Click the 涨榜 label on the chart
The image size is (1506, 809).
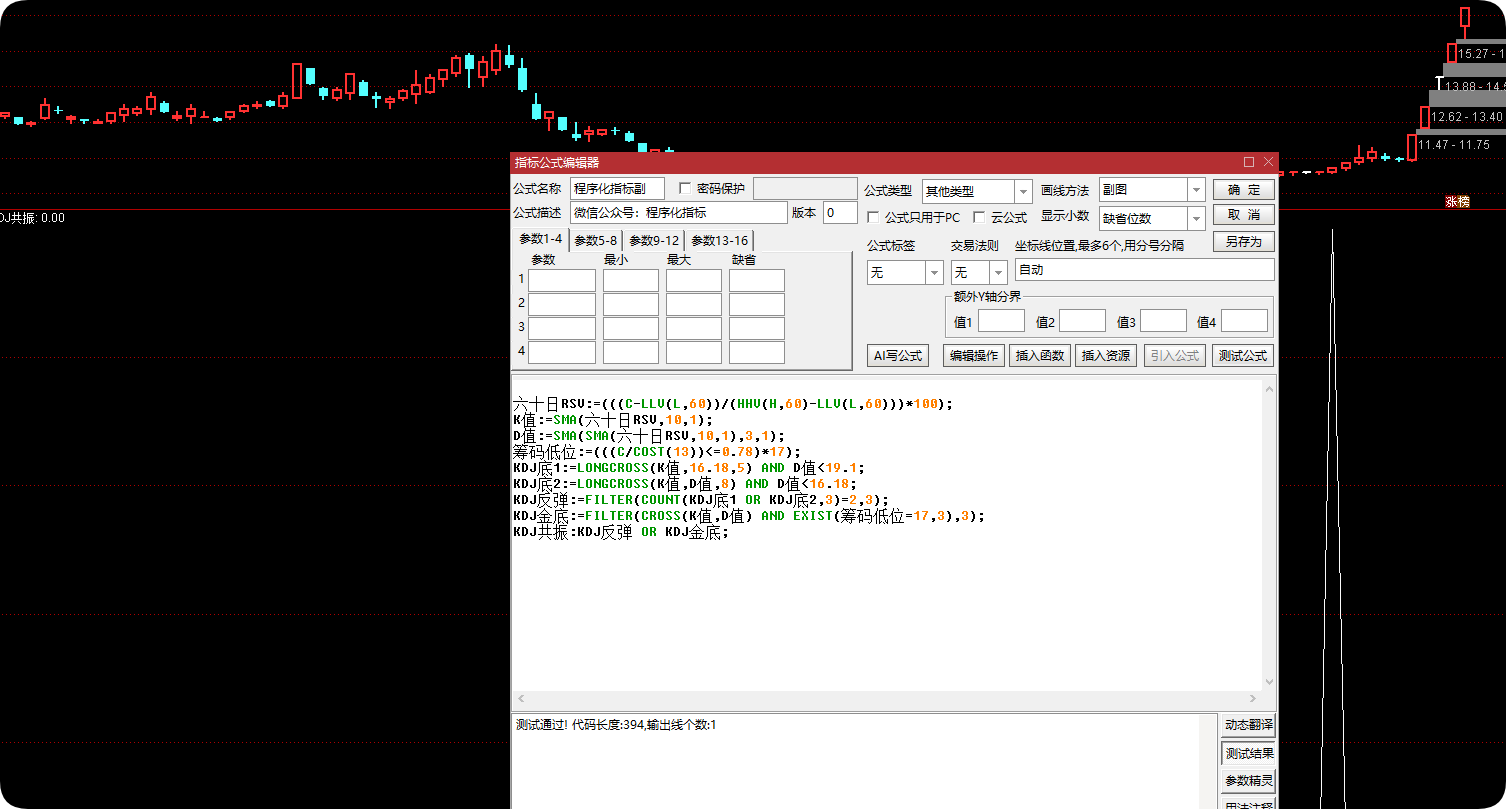pyautogui.click(x=1457, y=201)
